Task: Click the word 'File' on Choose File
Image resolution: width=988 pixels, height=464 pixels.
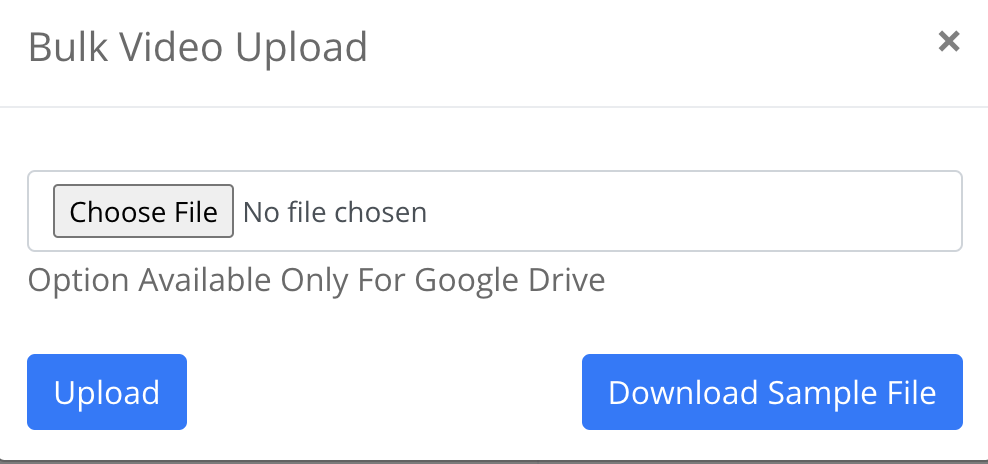Action: click(x=197, y=212)
